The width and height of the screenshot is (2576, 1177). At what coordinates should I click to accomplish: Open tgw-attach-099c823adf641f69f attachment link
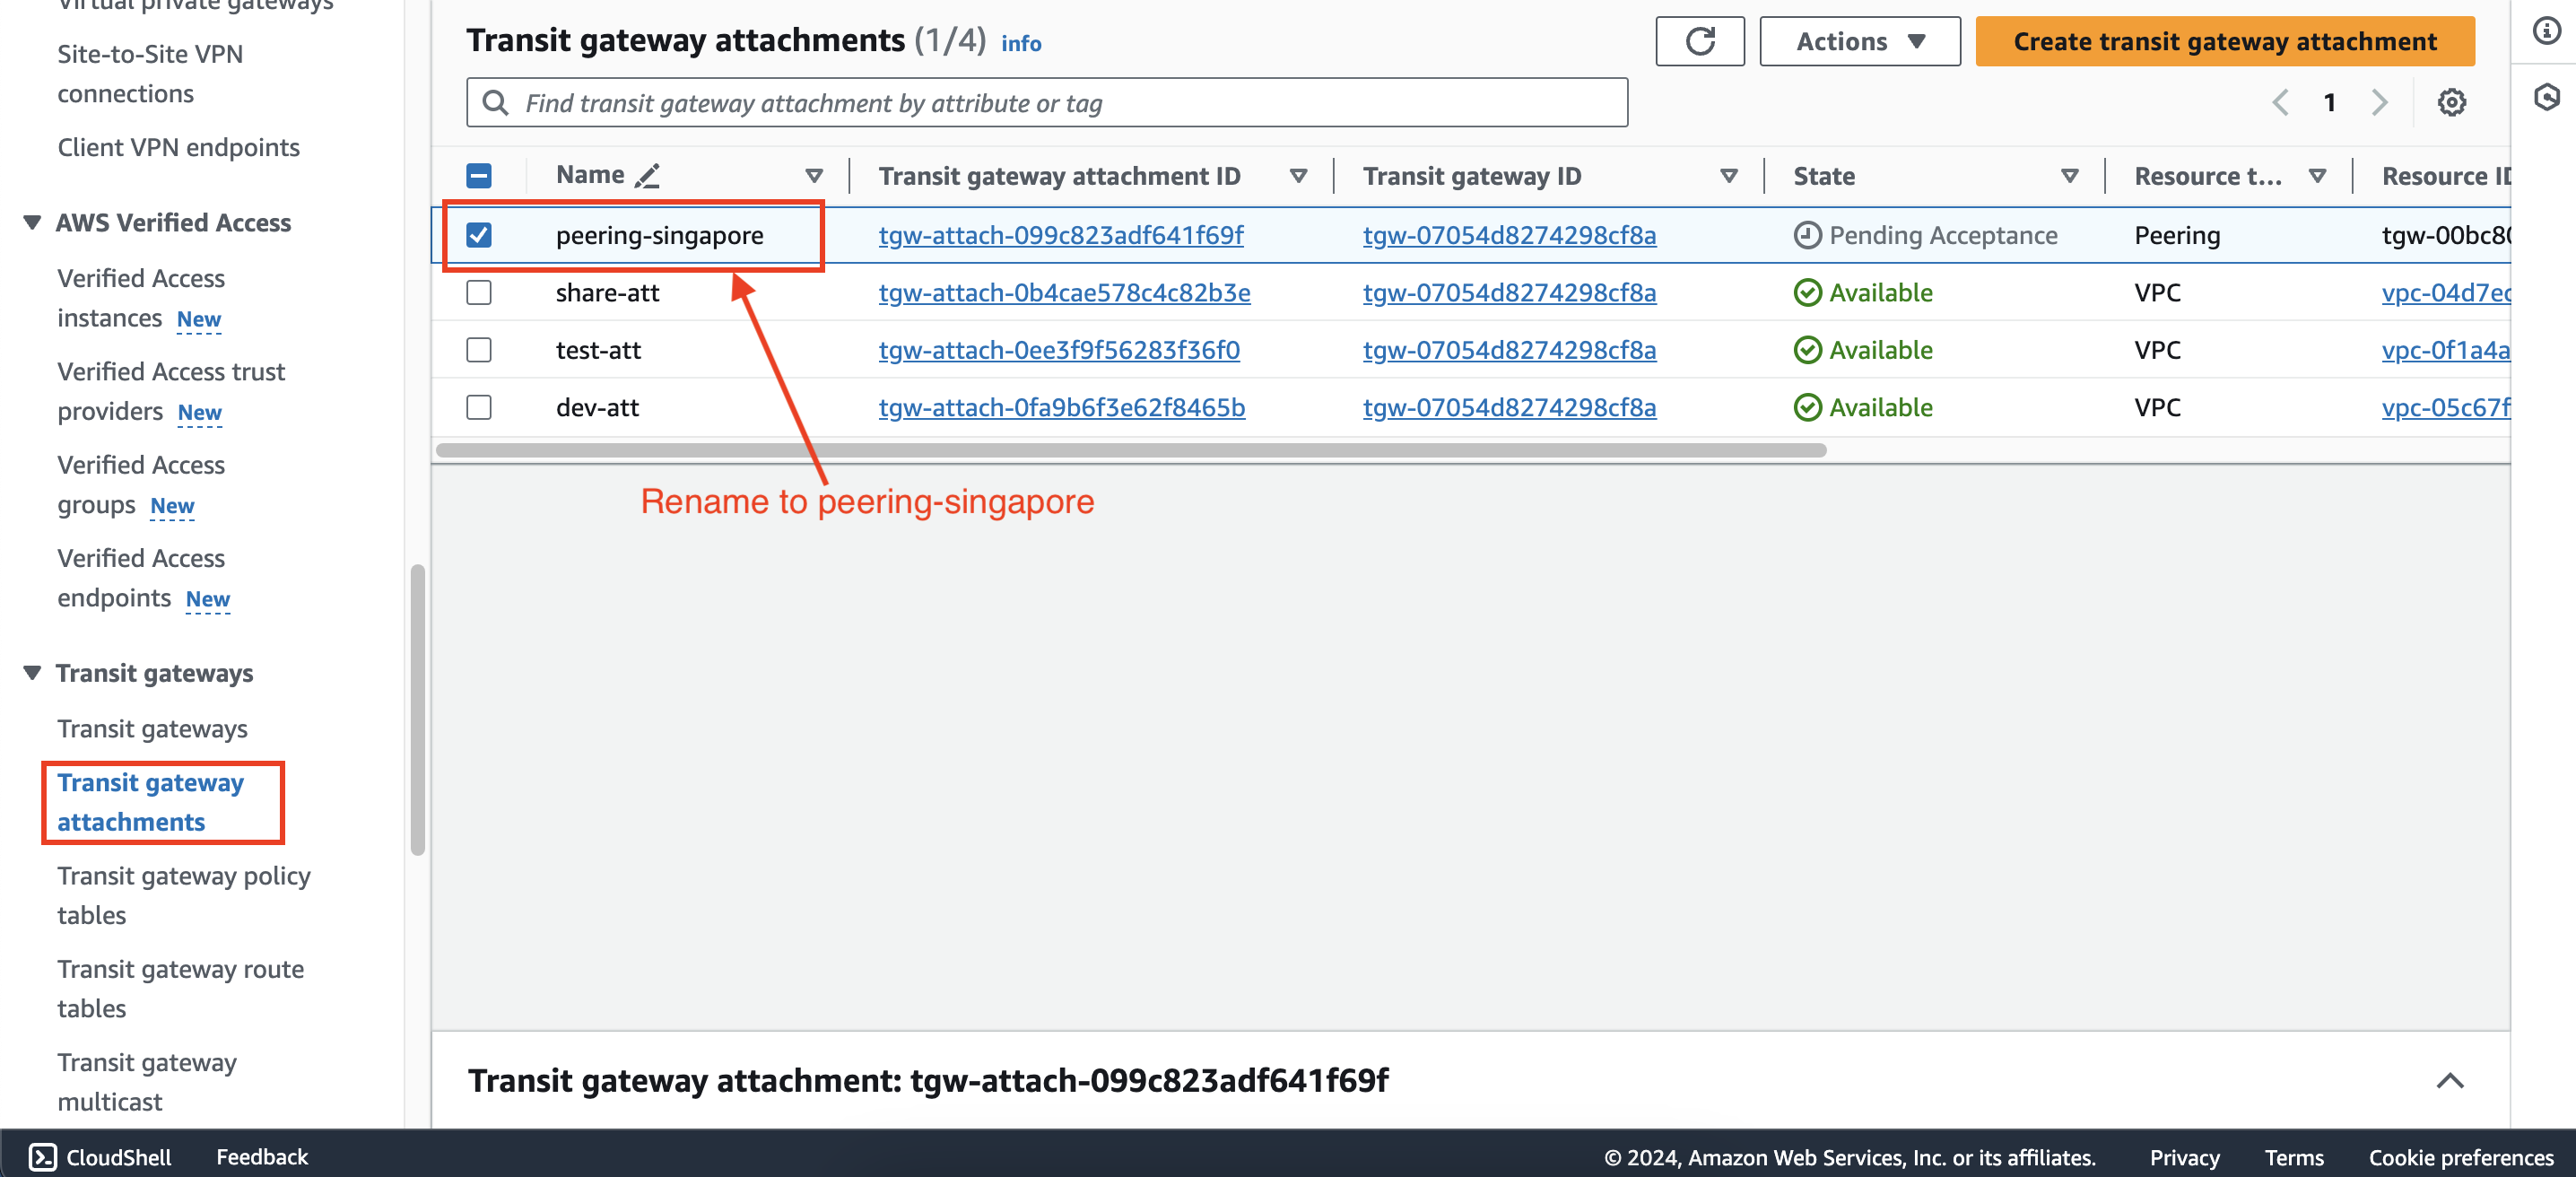(1059, 233)
